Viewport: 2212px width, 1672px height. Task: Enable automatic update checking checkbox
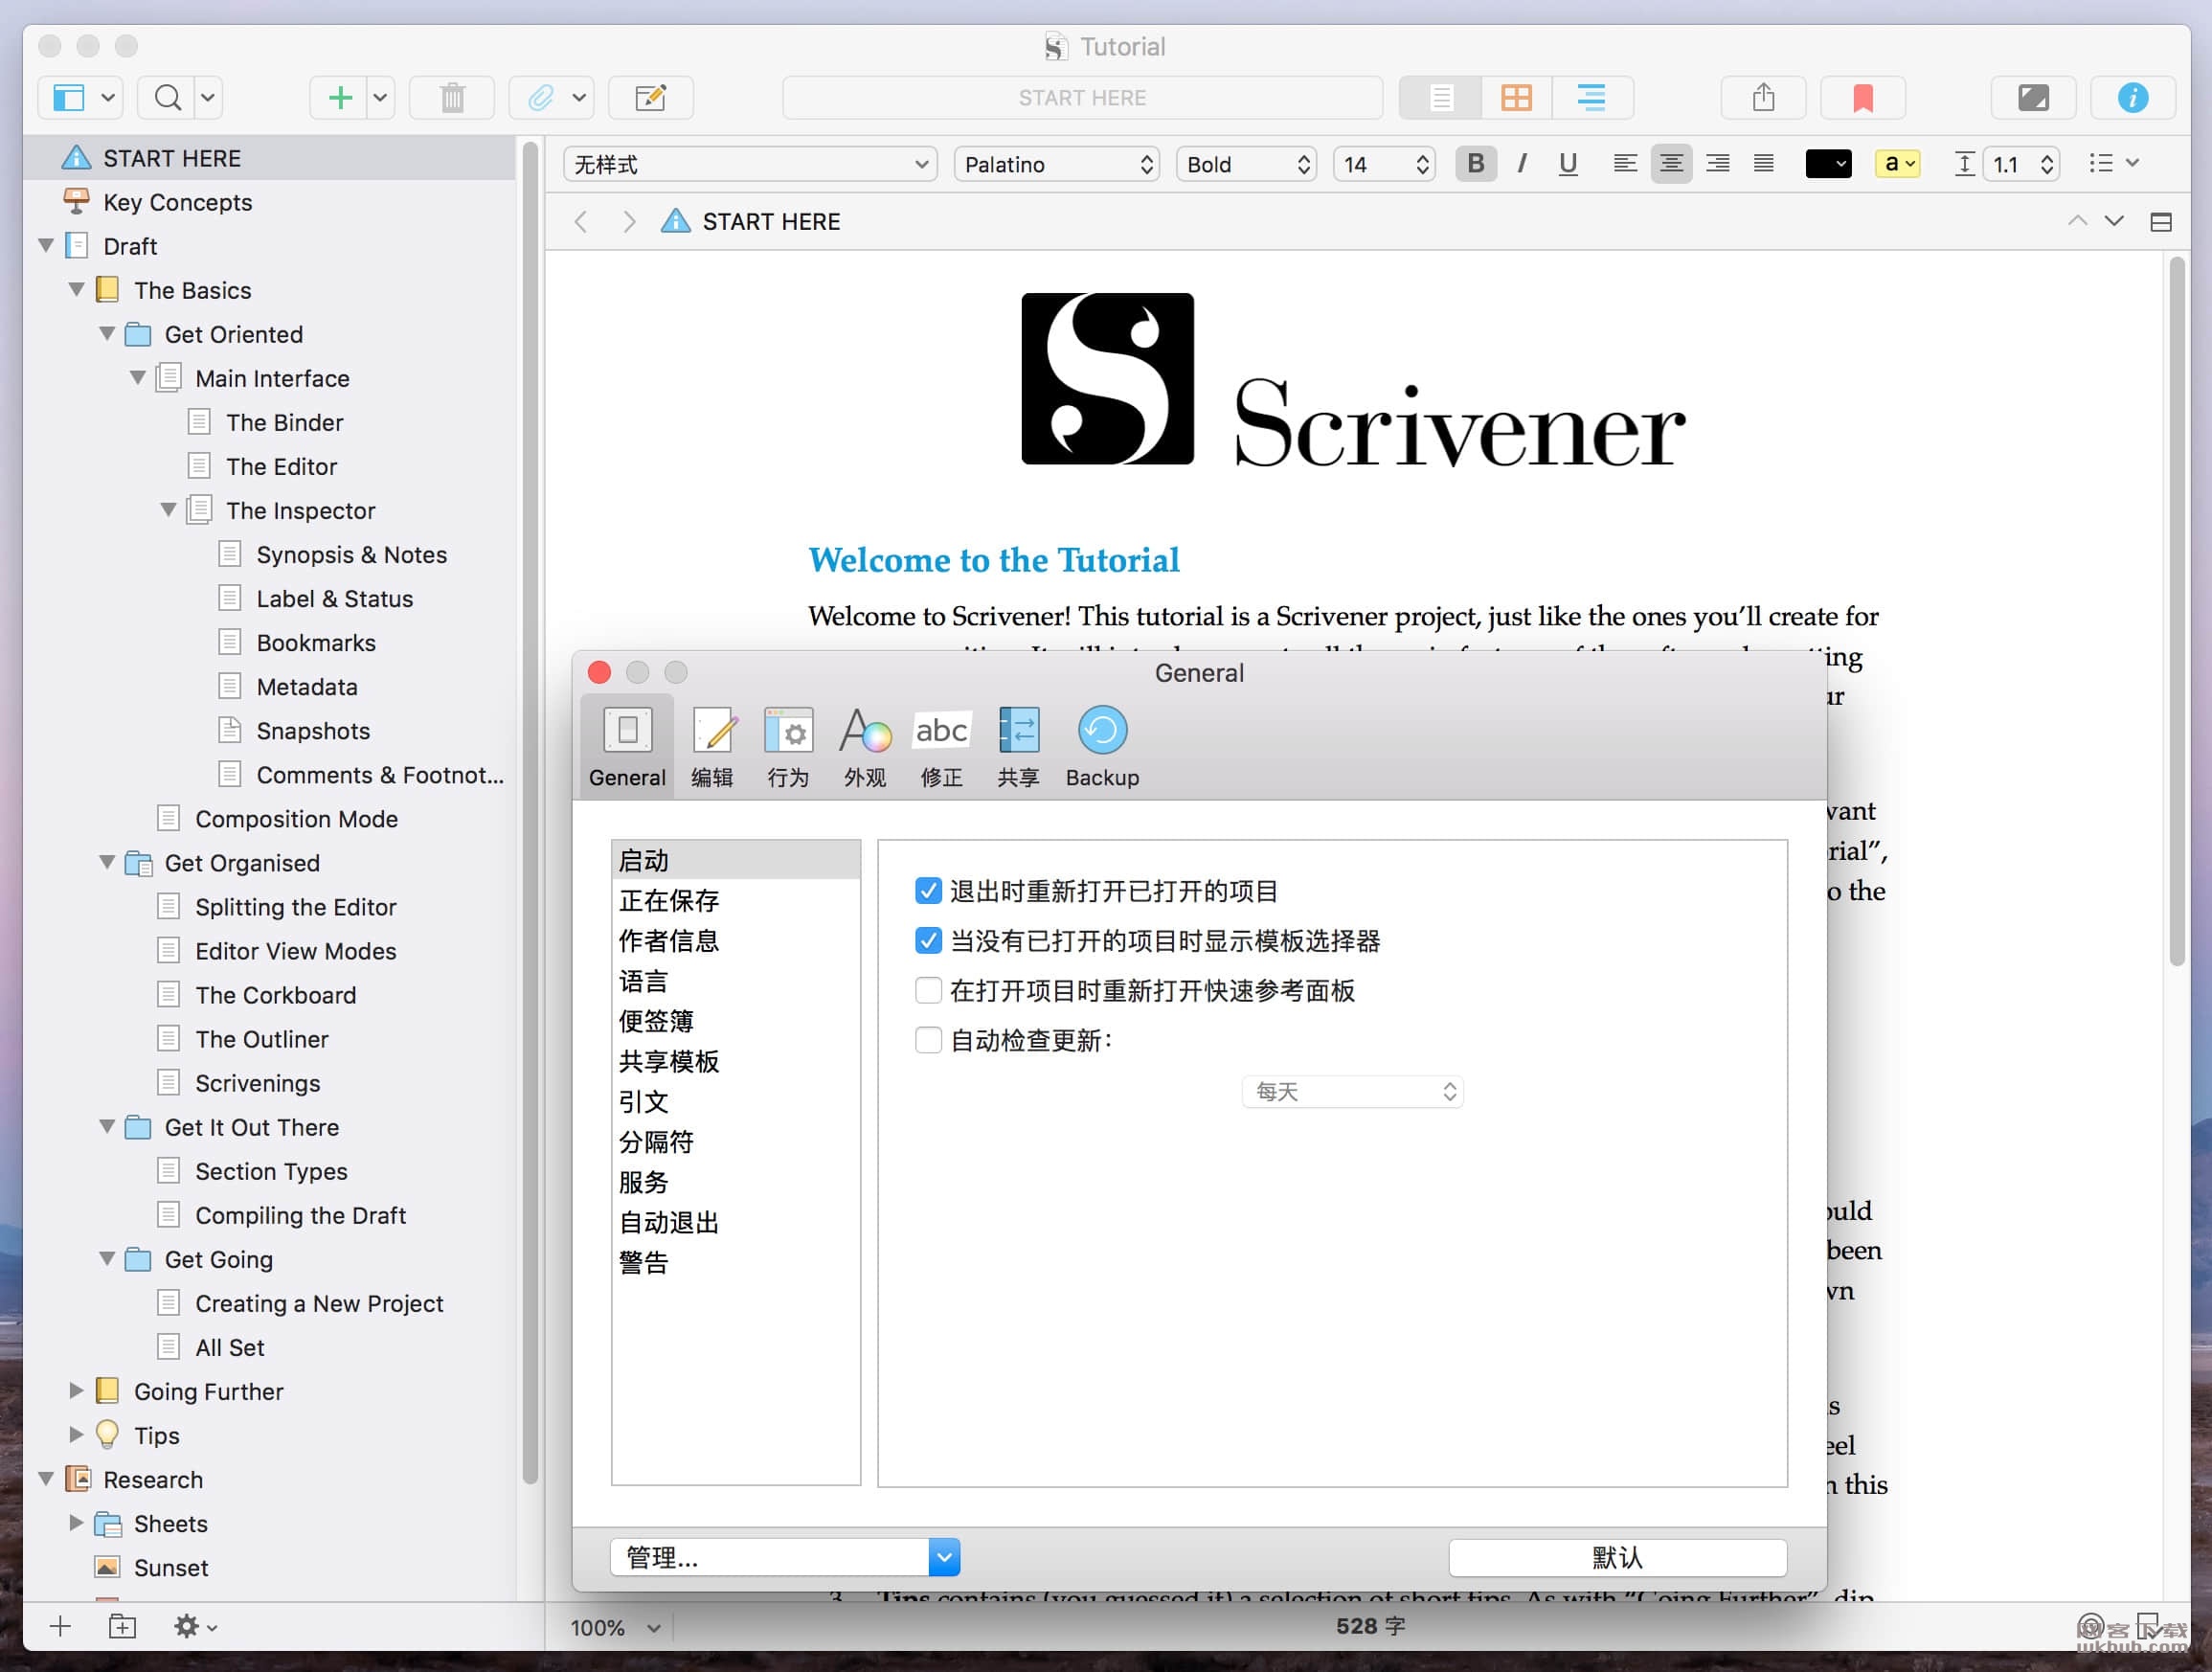(x=928, y=1041)
